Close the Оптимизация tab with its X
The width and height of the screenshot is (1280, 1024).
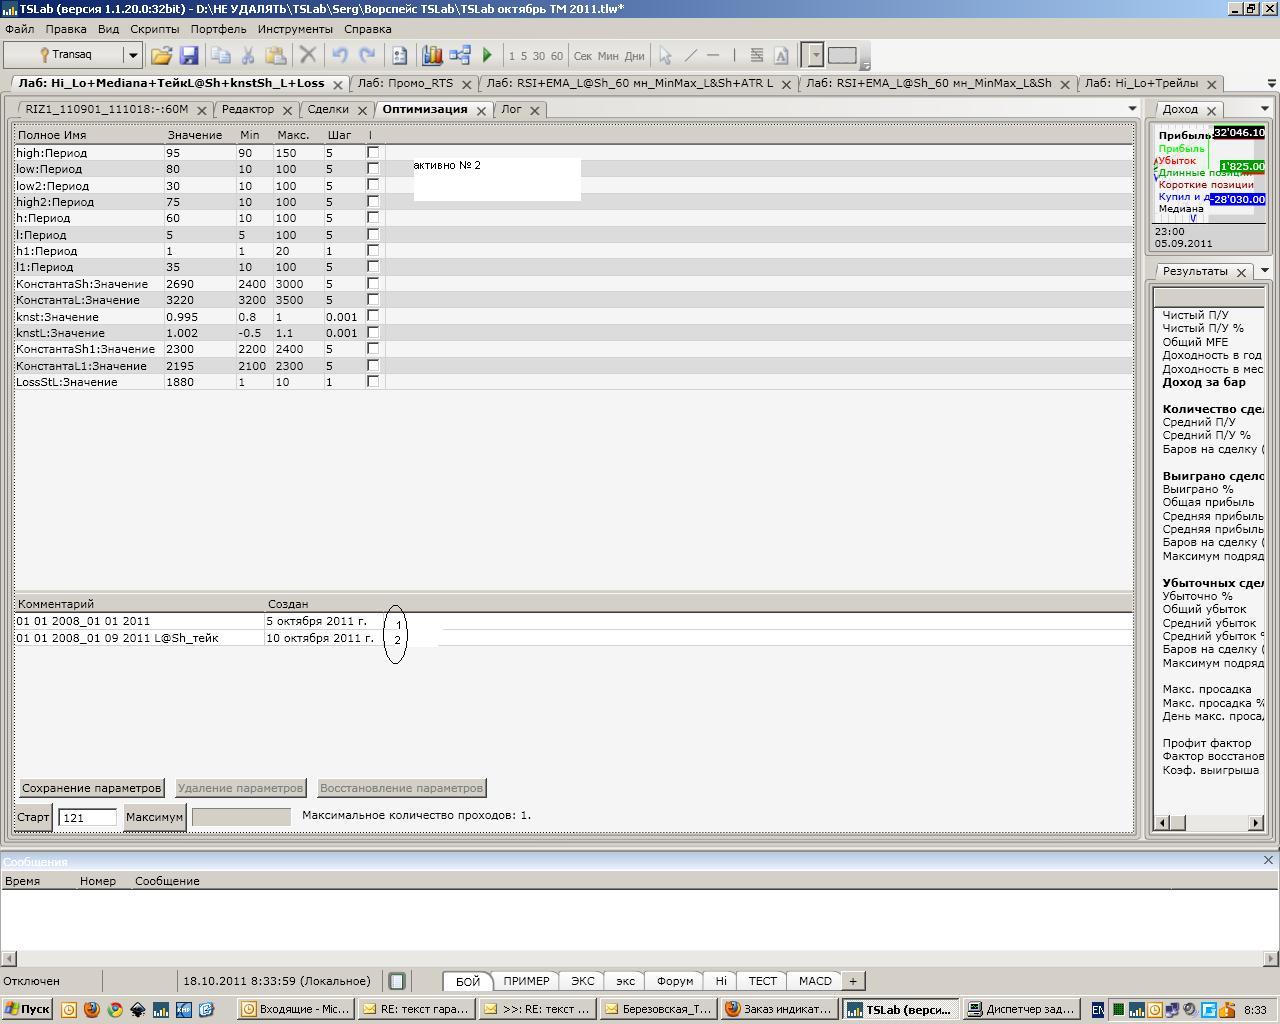pos(481,110)
